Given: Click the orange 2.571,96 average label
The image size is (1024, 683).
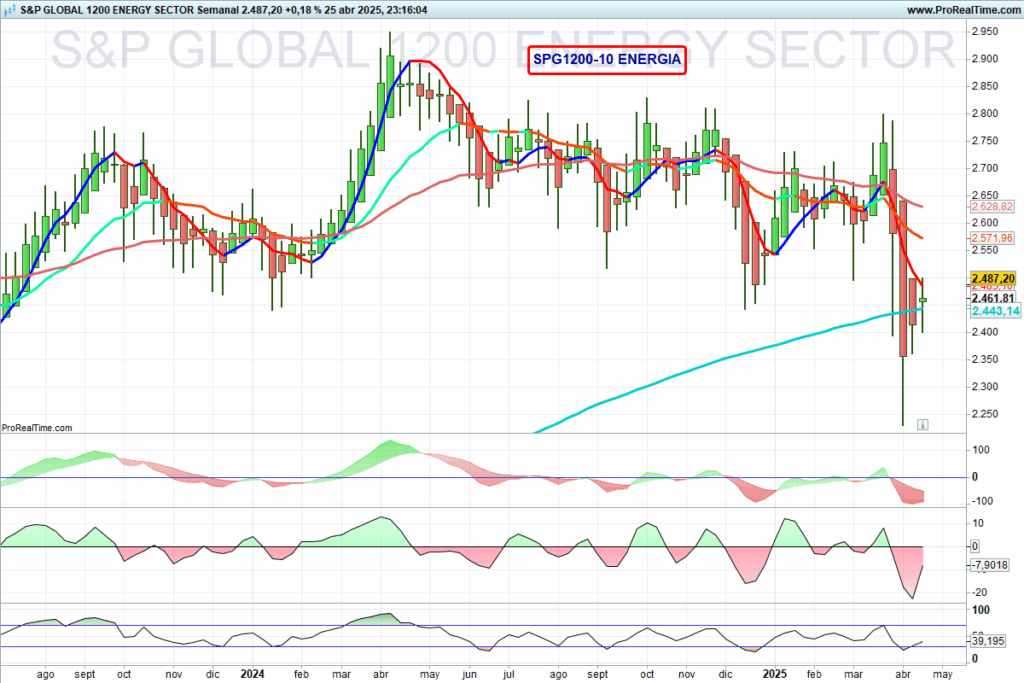Looking at the screenshot, I should pyautogui.click(x=992, y=238).
